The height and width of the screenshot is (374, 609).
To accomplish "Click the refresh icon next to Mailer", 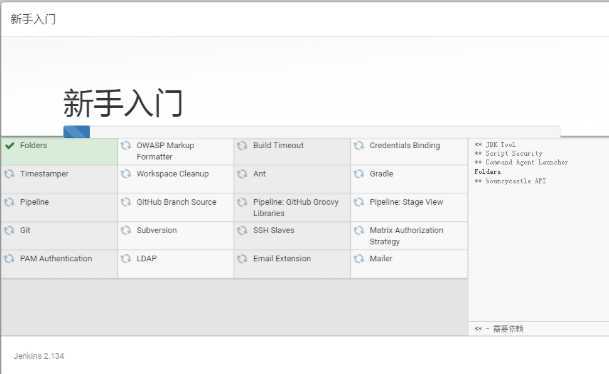I will (x=358, y=259).
